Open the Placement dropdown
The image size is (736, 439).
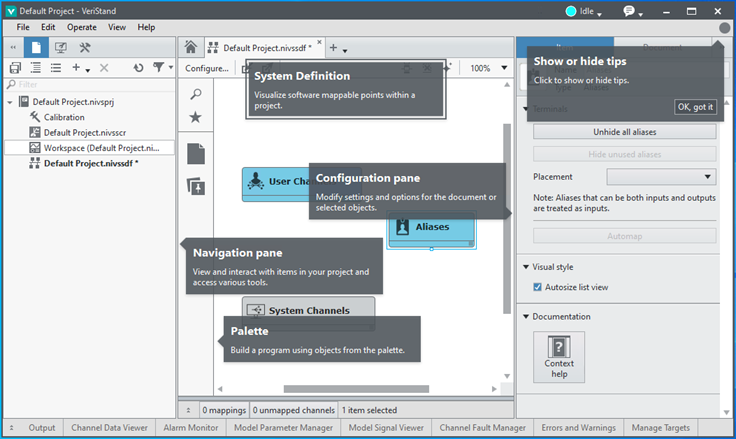point(661,177)
